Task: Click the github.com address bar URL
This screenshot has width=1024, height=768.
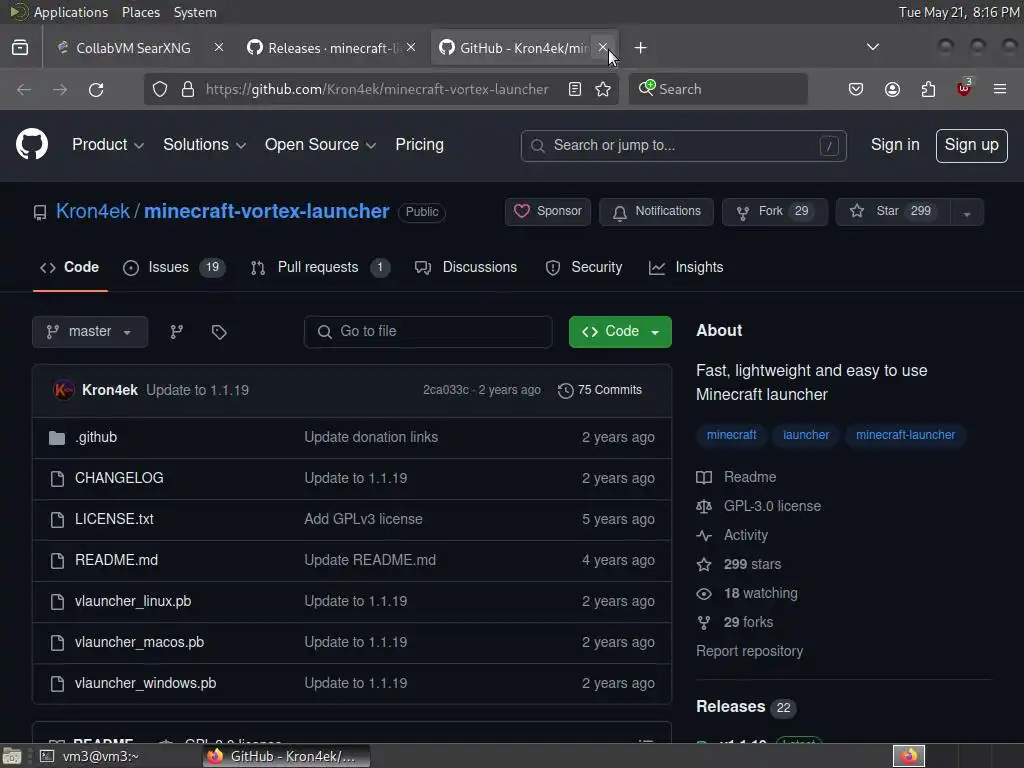Action: [x=377, y=89]
